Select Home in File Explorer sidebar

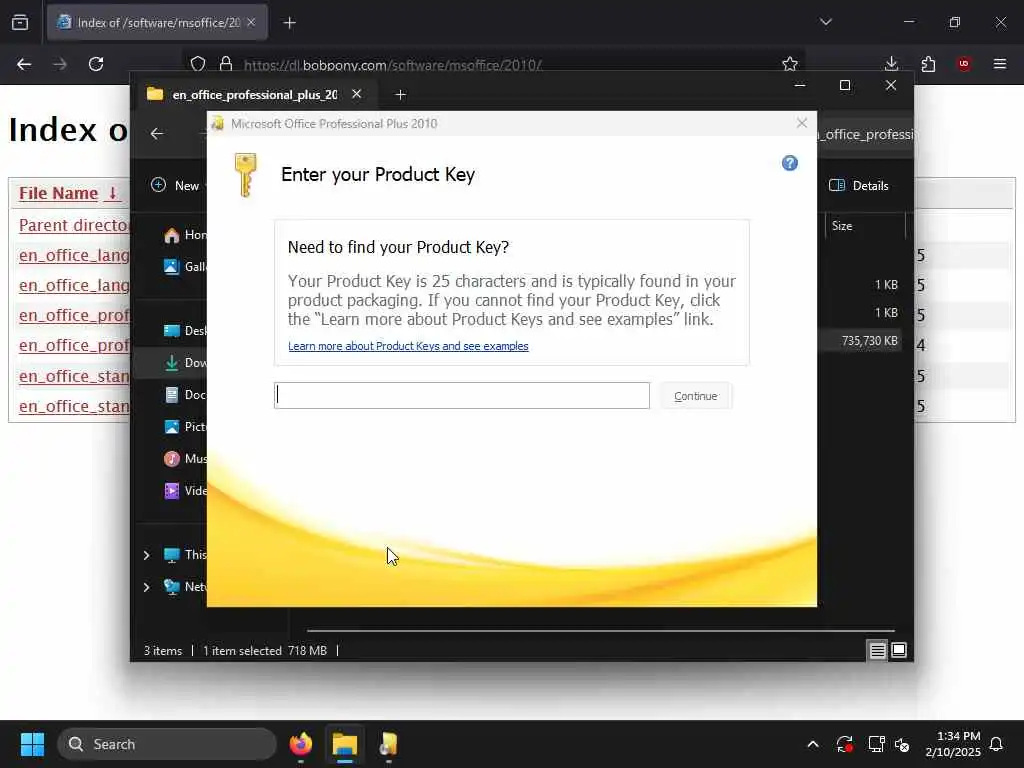pyautogui.click(x=185, y=235)
